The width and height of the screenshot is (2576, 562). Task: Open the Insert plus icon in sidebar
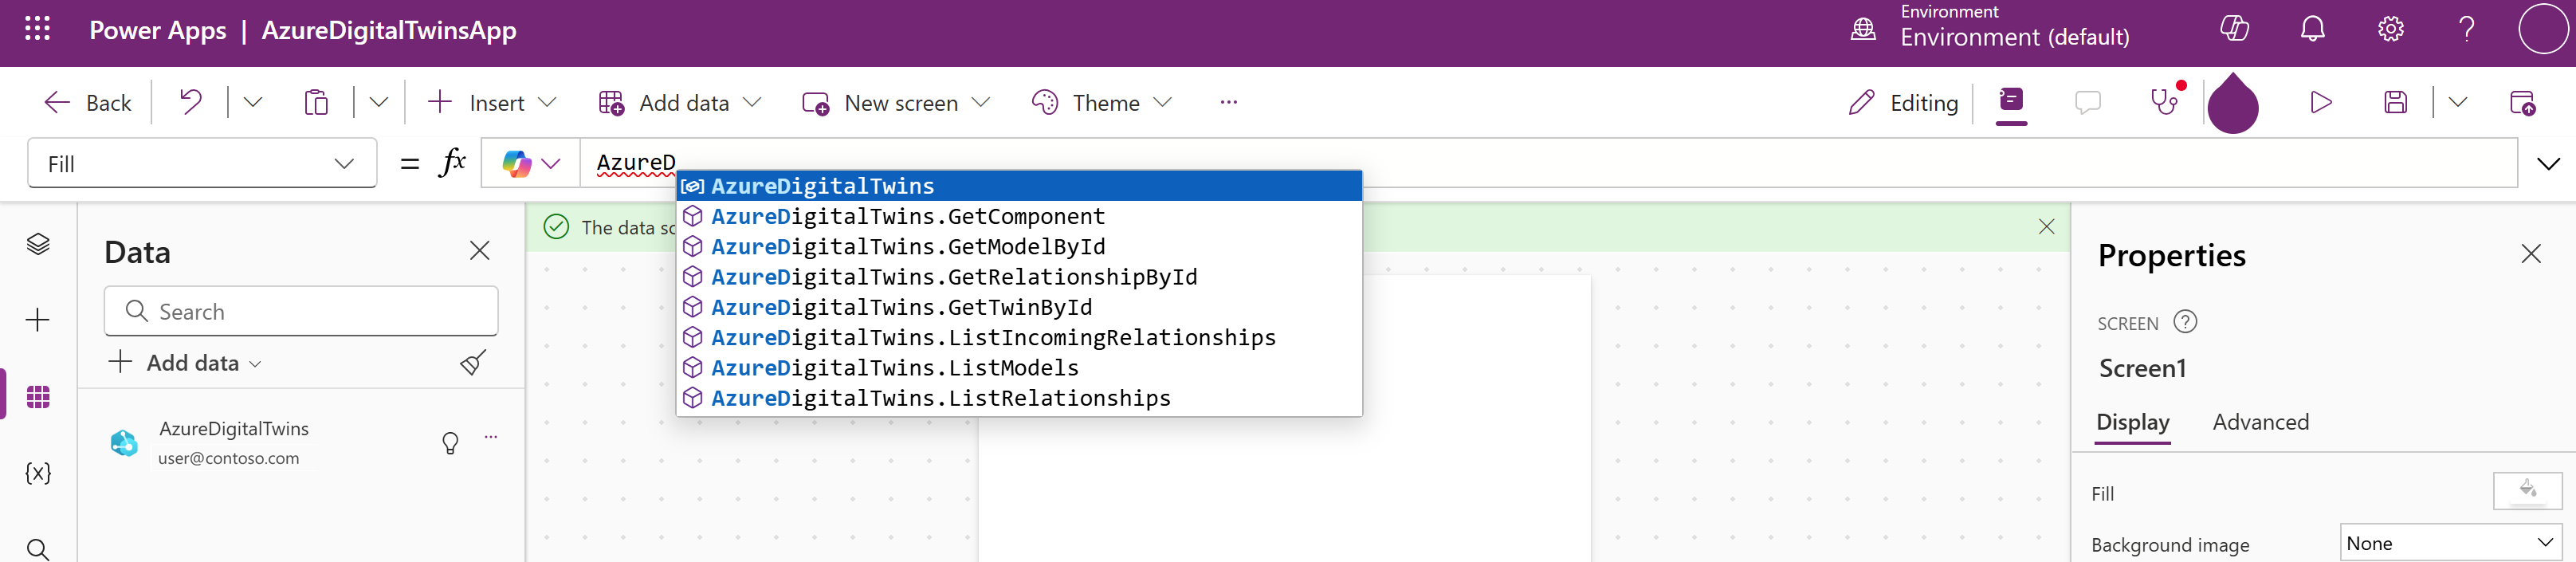38,320
